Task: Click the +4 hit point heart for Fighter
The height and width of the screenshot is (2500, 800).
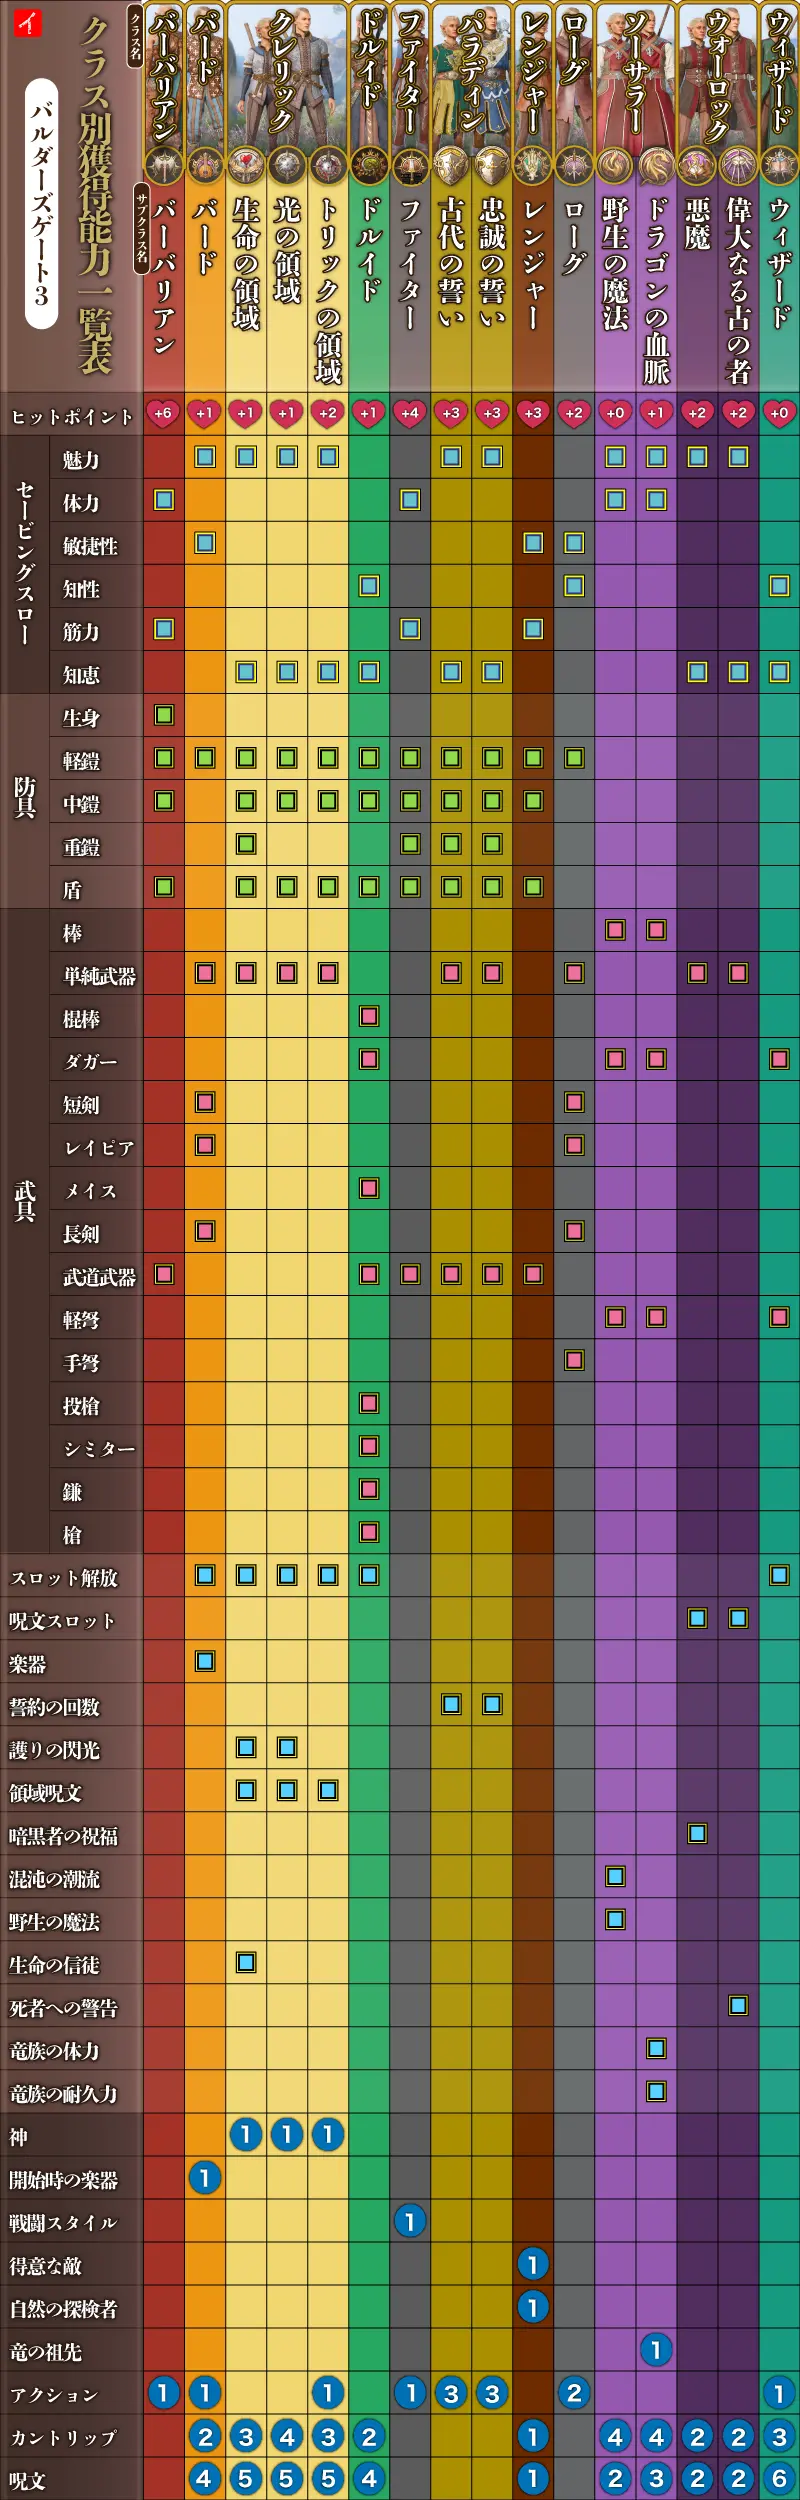Action: point(410,413)
